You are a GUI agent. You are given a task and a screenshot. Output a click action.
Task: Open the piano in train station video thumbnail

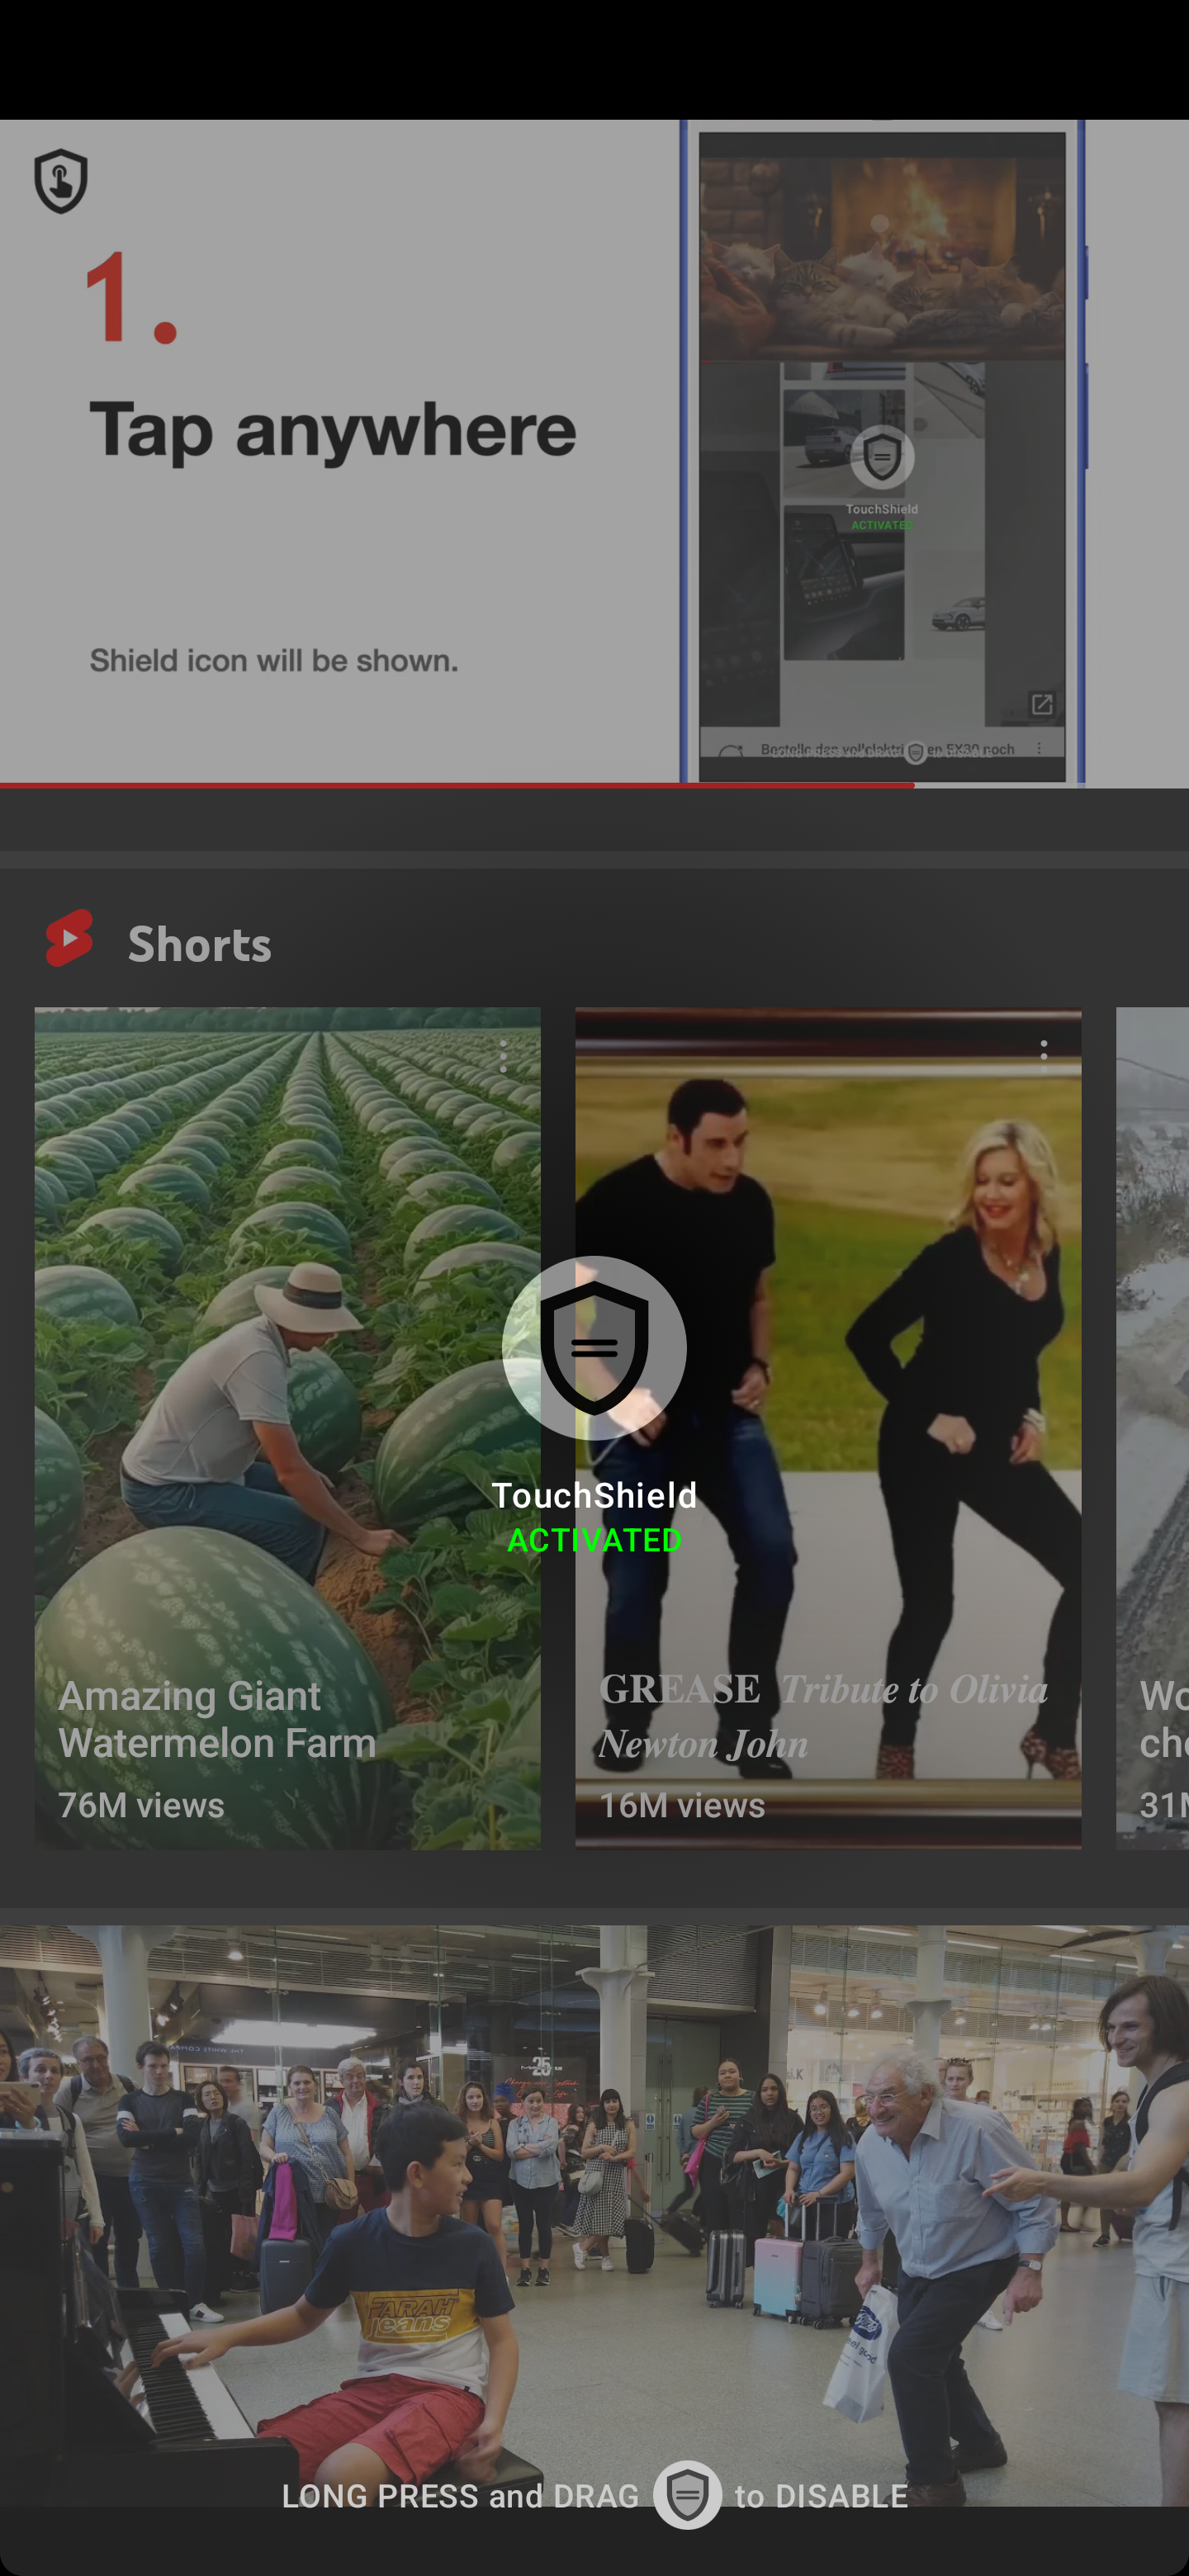[x=594, y=2215]
